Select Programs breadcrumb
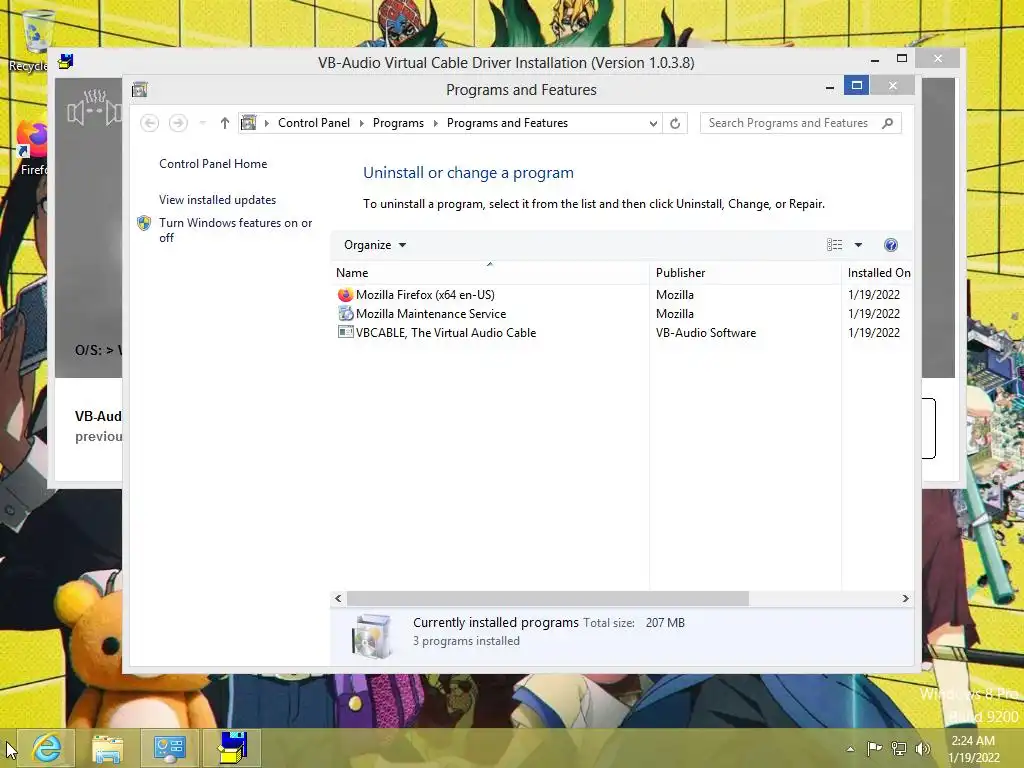The height and width of the screenshot is (768, 1024). point(398,123)
